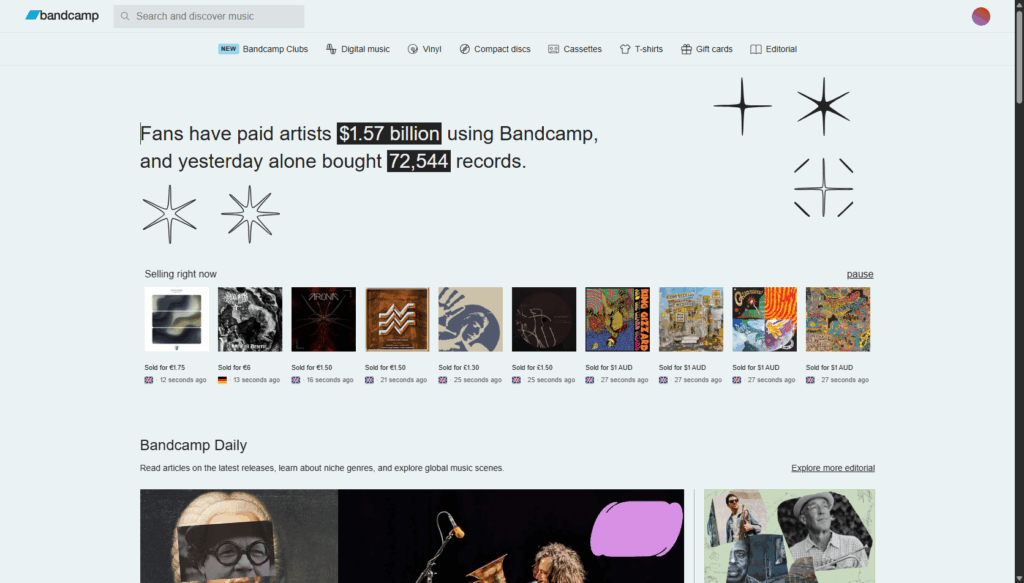
Task: Click the Gift cards icon
Action: click(686, 49)
